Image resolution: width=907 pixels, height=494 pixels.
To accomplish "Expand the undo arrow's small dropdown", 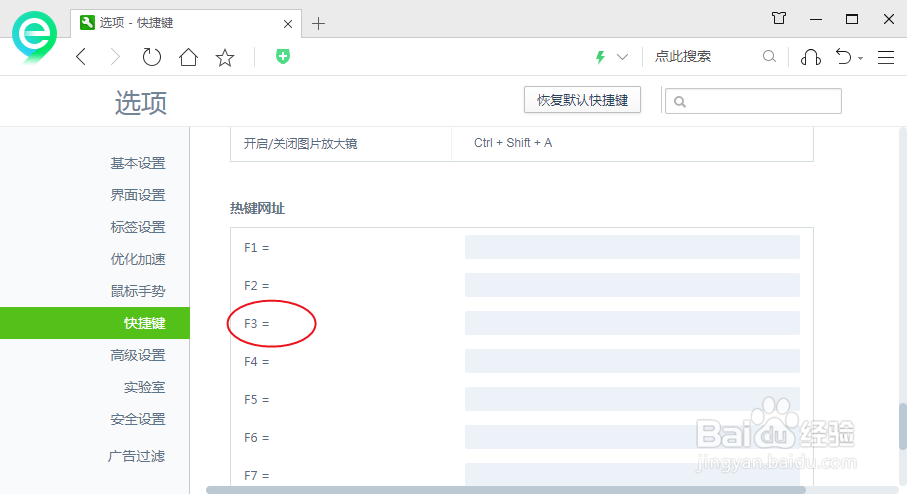I will pyautogui.click(x=860, y=58).
